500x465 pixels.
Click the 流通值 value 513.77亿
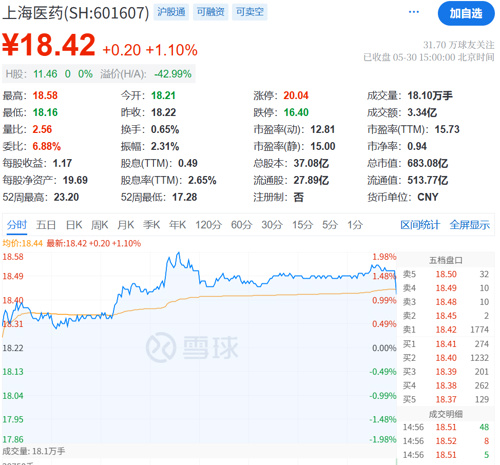tap(428, 180)
